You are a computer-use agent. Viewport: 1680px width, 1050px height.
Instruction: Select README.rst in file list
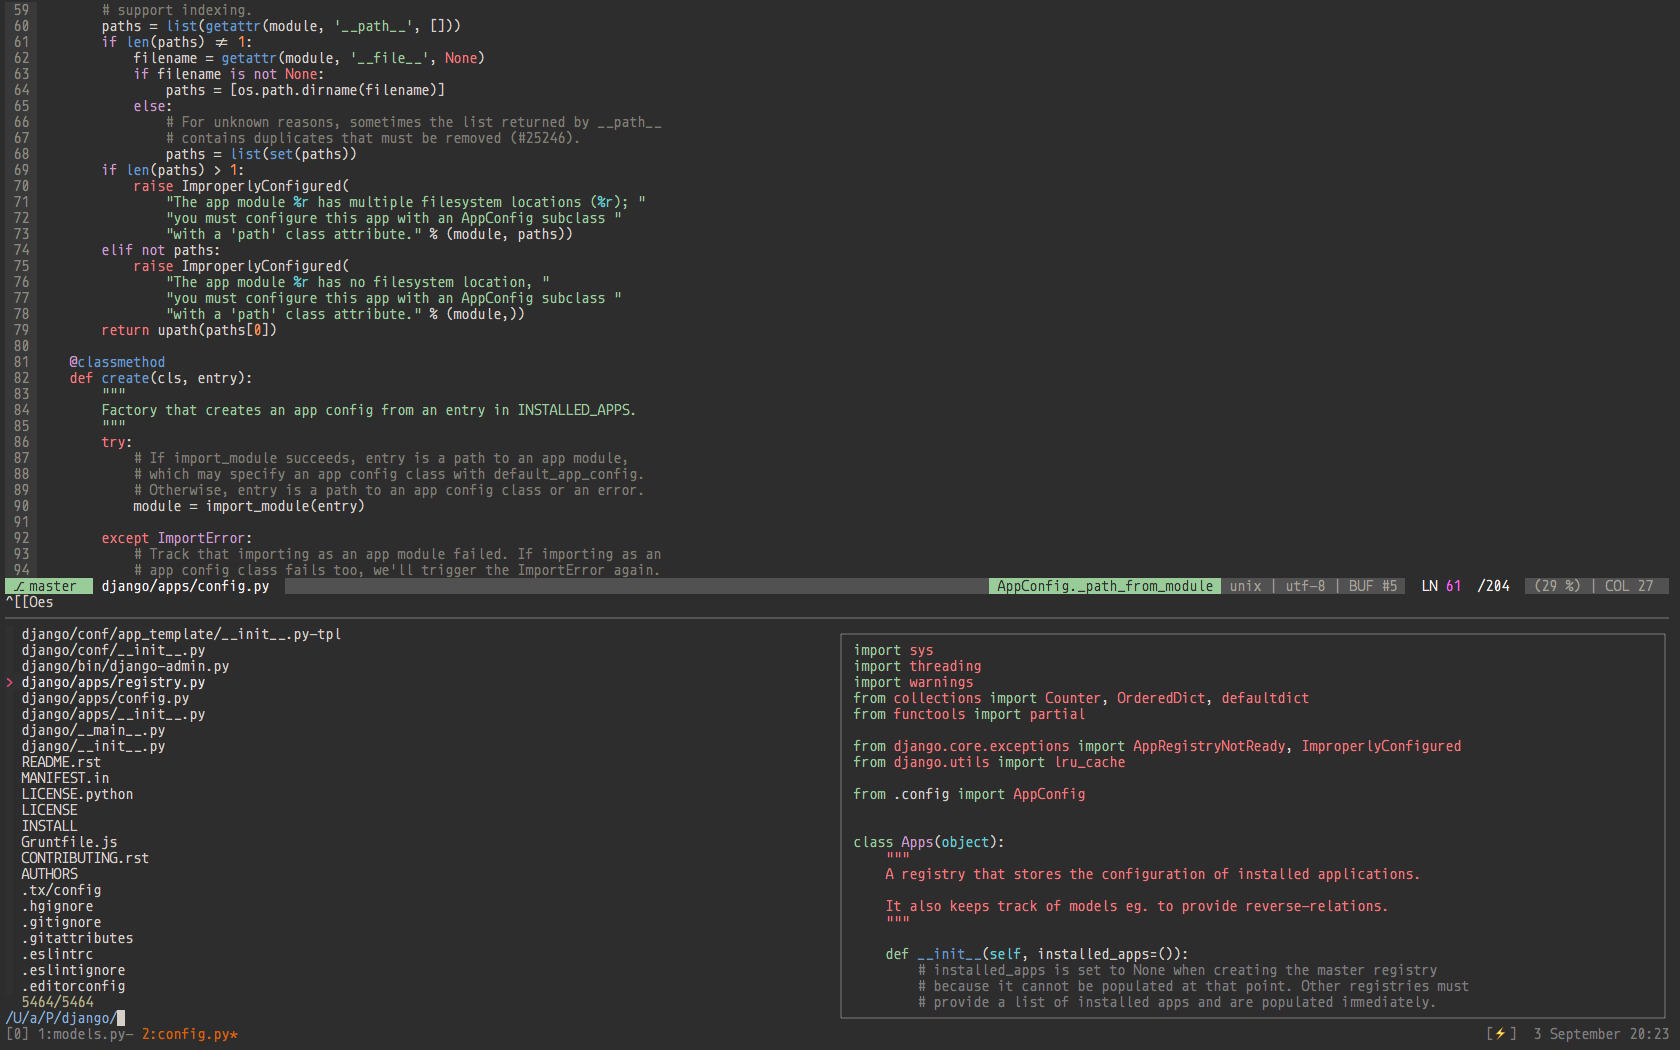coord(61,762)
